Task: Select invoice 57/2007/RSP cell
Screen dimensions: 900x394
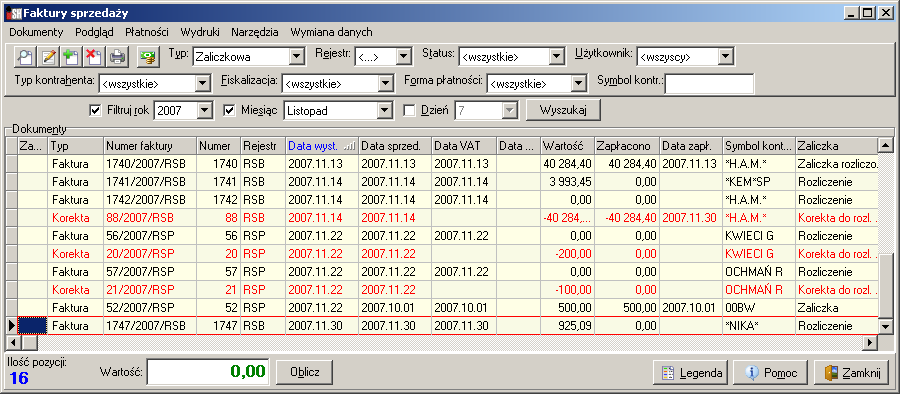Action: click(x=150, y=271)
